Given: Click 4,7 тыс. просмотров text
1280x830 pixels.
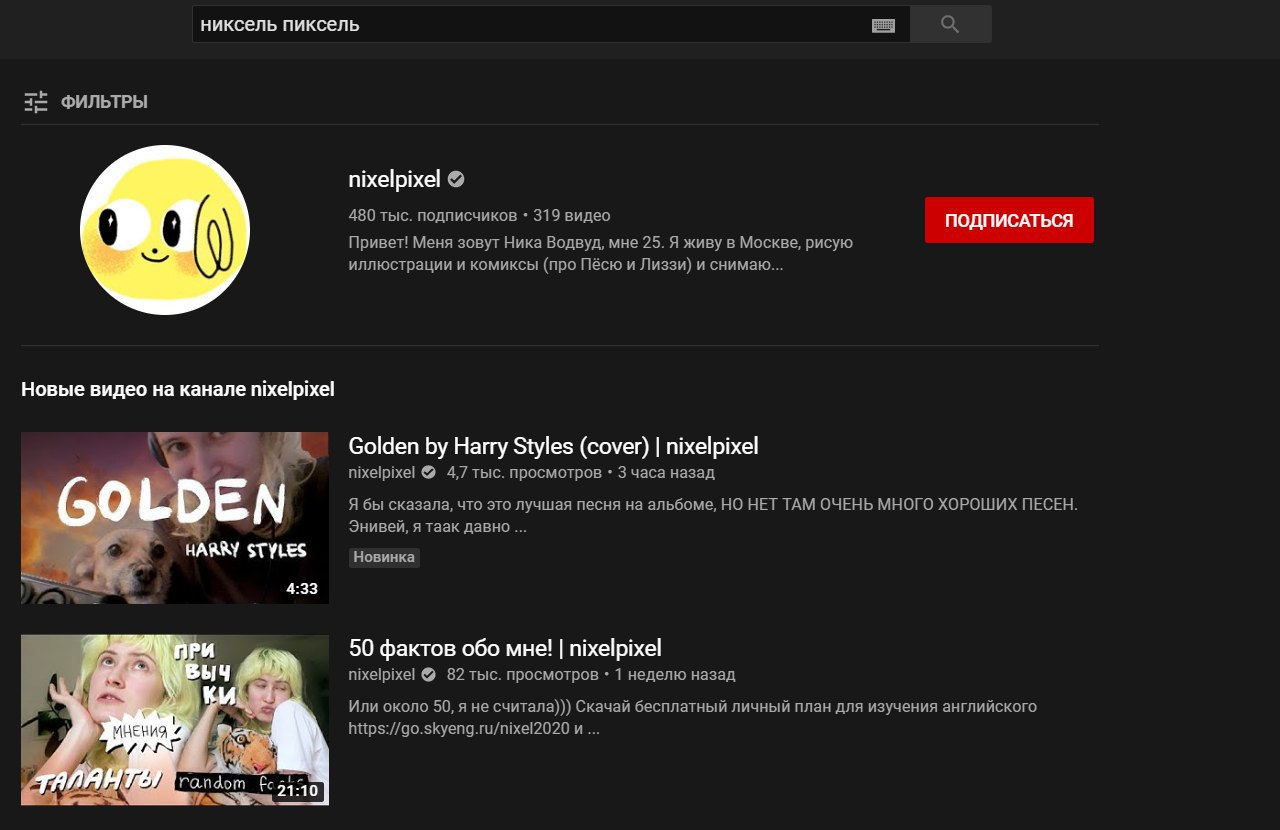Looking at the screenshot, I should pyautogui.click(x=524, y=472).
